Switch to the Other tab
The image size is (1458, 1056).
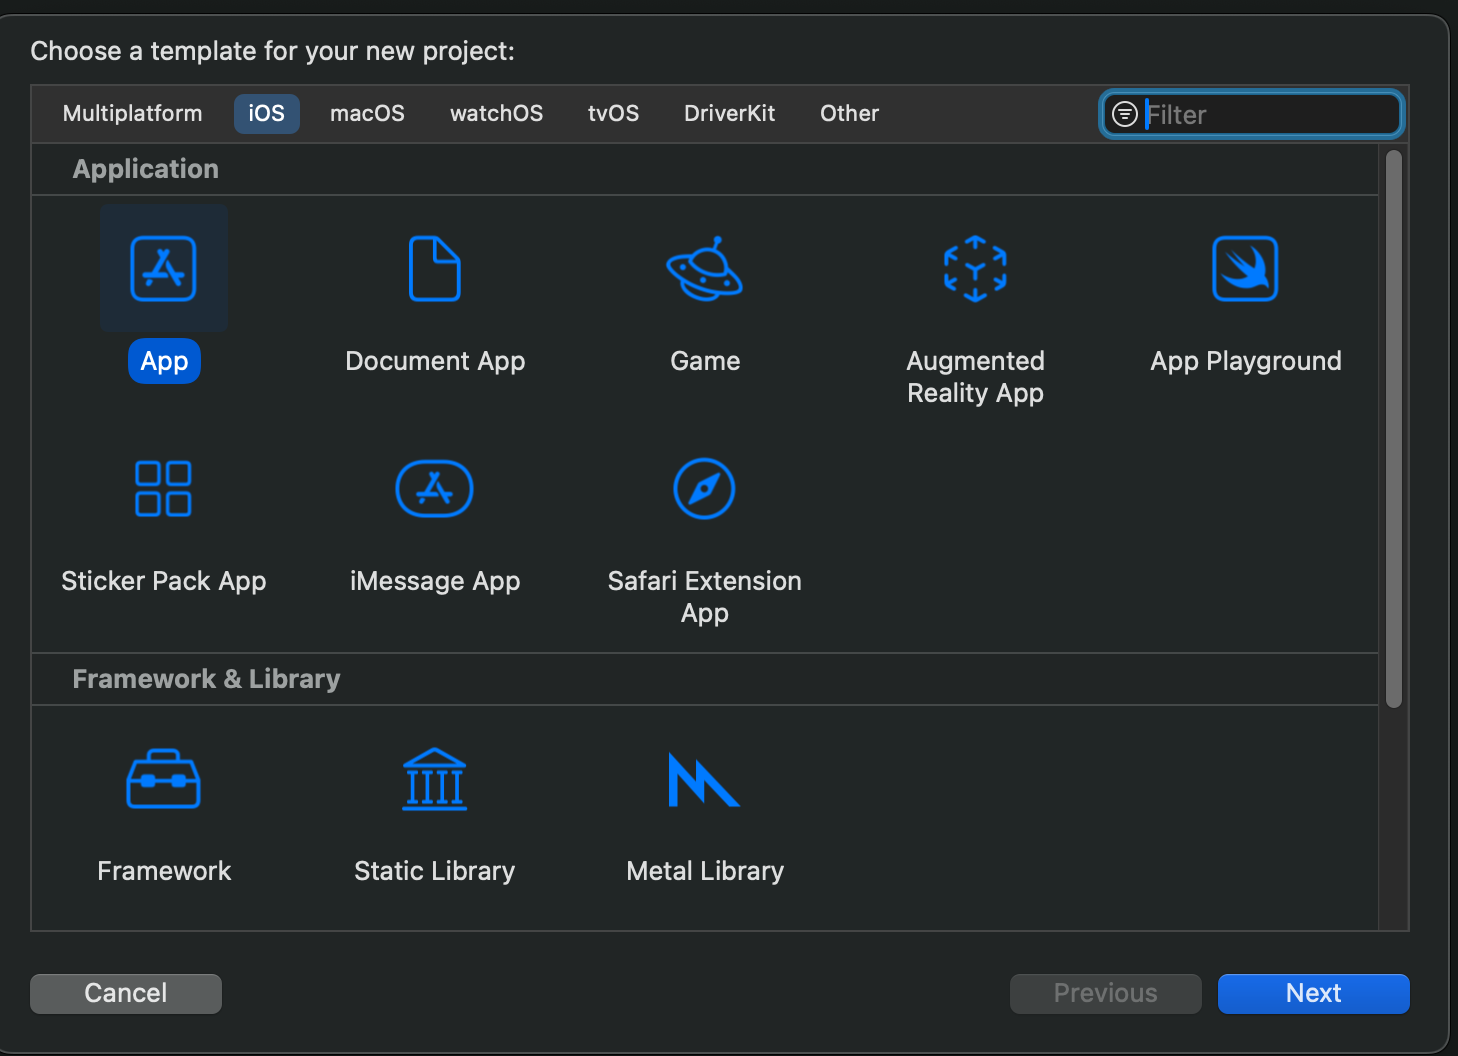(x=850, y=113)
